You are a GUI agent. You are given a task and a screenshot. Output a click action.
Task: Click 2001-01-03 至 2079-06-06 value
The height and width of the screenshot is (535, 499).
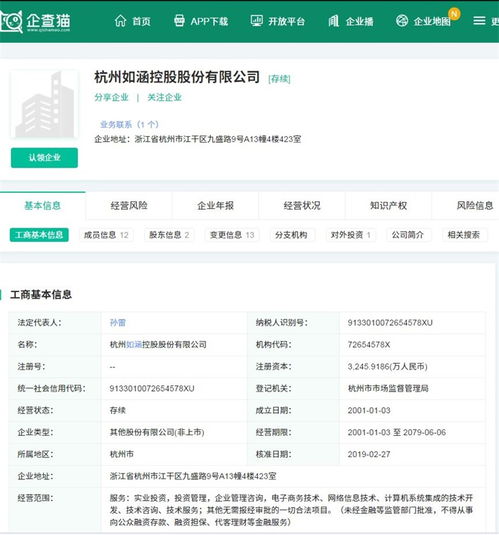click(397, 432)
